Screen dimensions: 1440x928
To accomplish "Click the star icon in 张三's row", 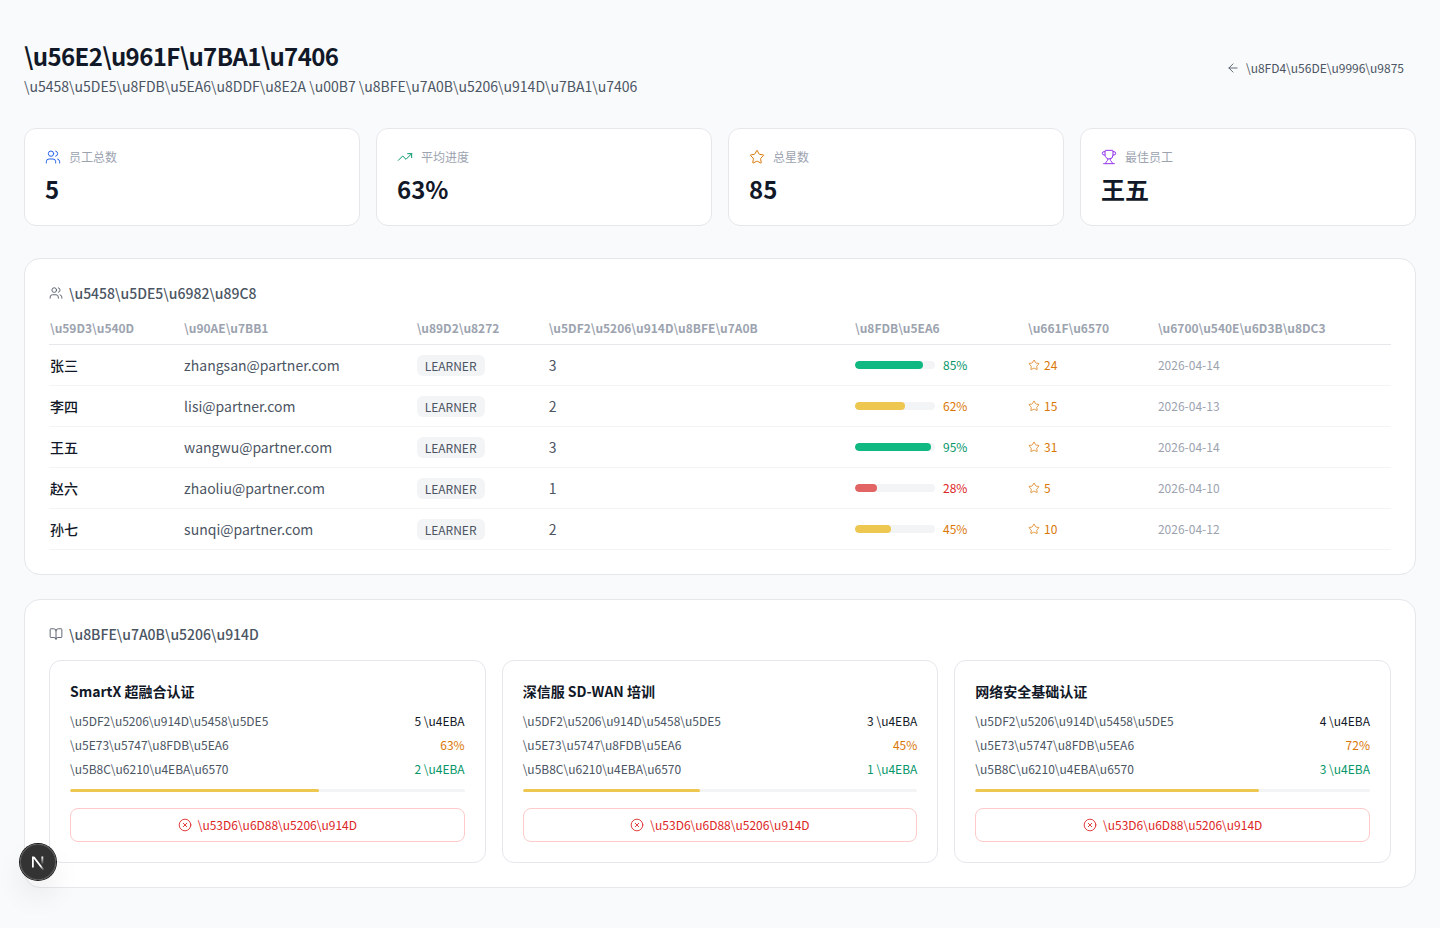I will coord(1034,365).
